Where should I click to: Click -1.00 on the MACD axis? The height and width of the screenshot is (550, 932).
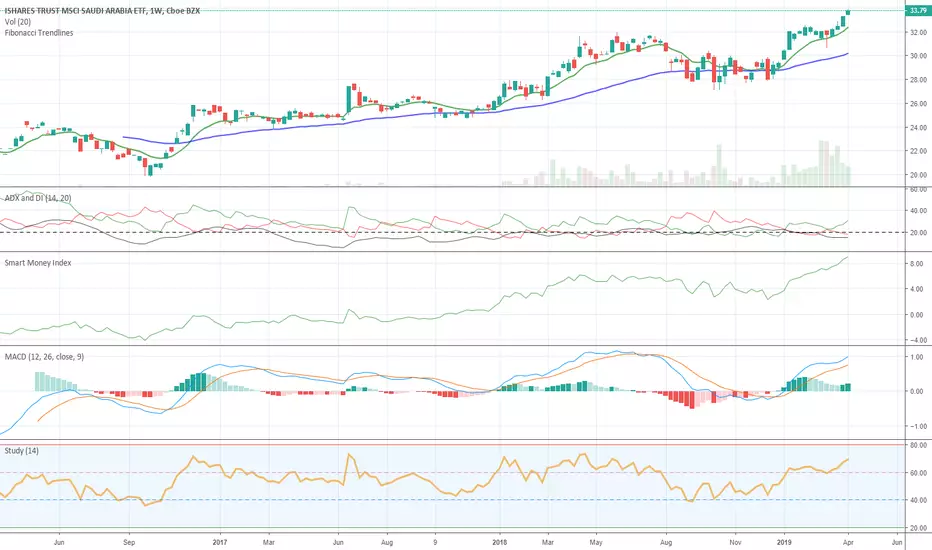click(916, 426)
